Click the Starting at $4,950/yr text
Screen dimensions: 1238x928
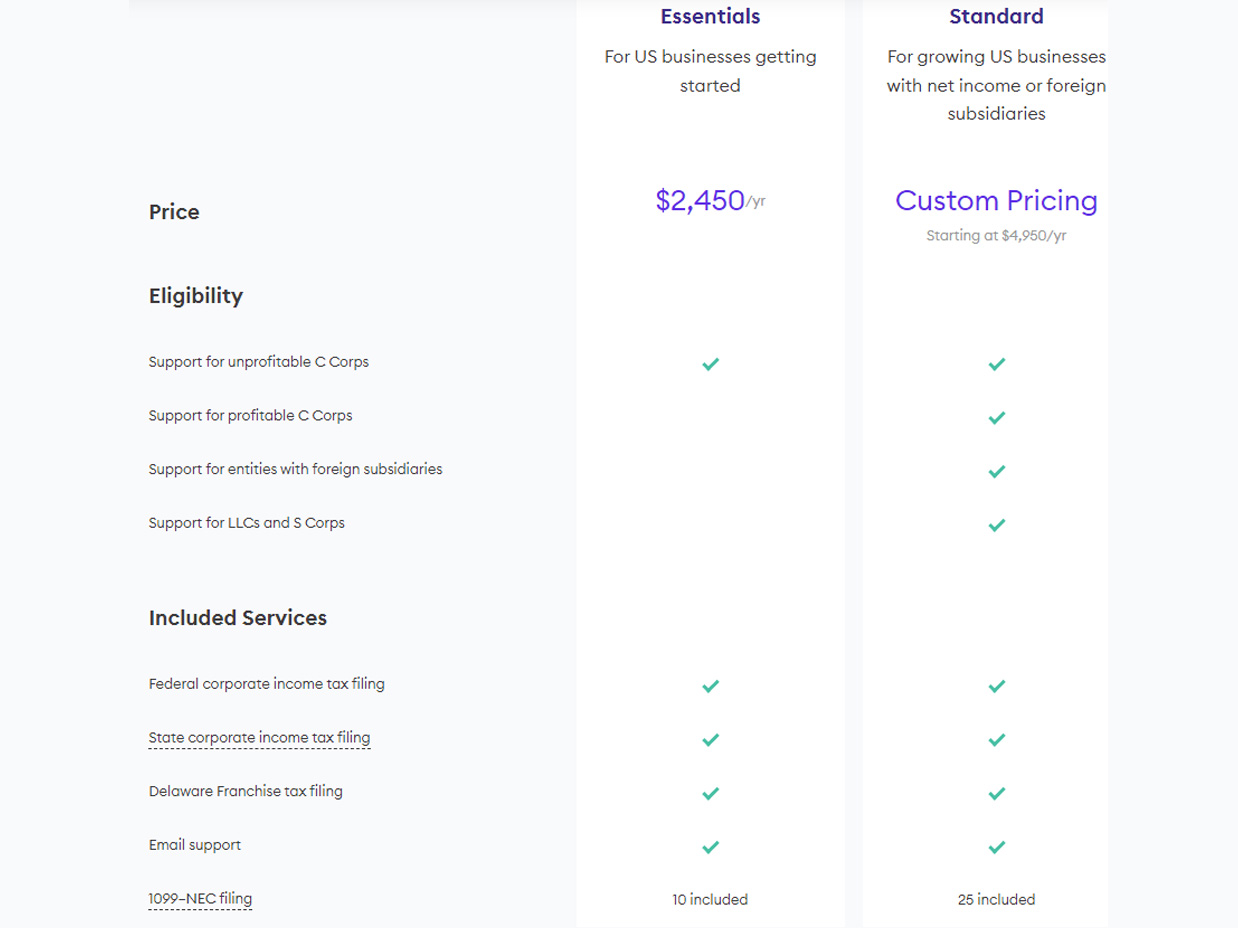(x=996, y=236)
